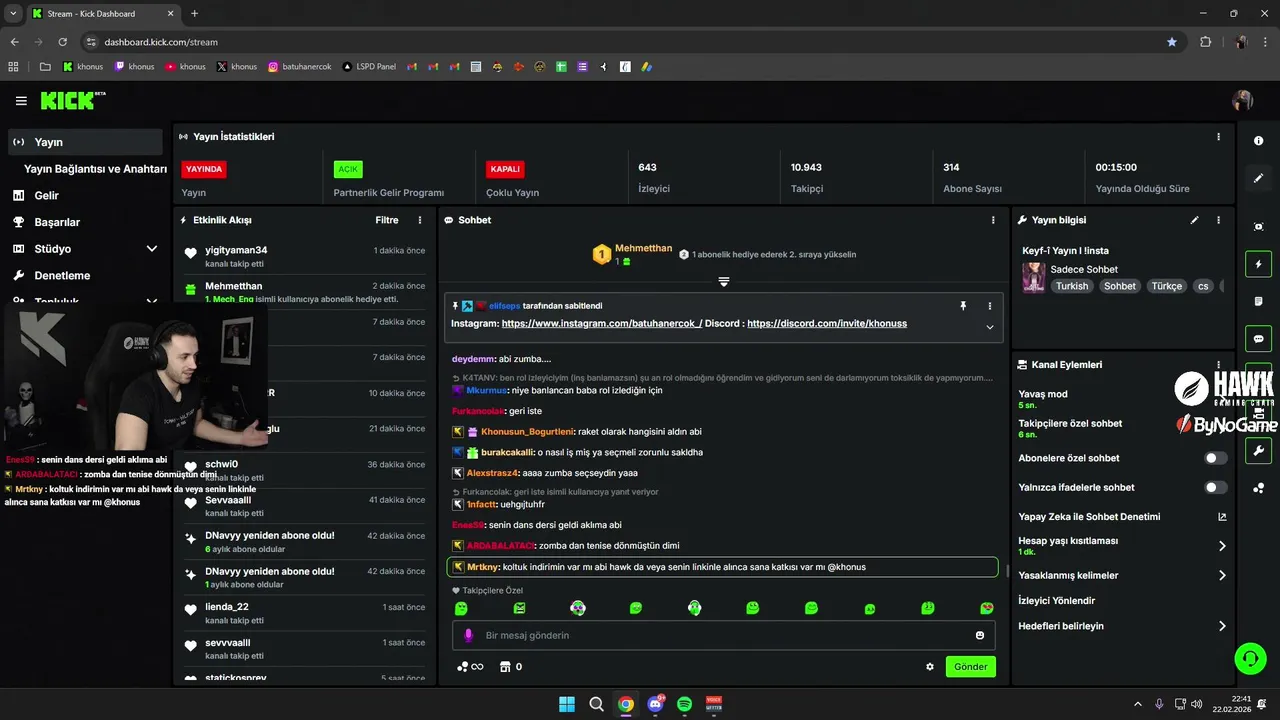Open external link icon for Yapay Zeka denetimi

(1222, 517)
